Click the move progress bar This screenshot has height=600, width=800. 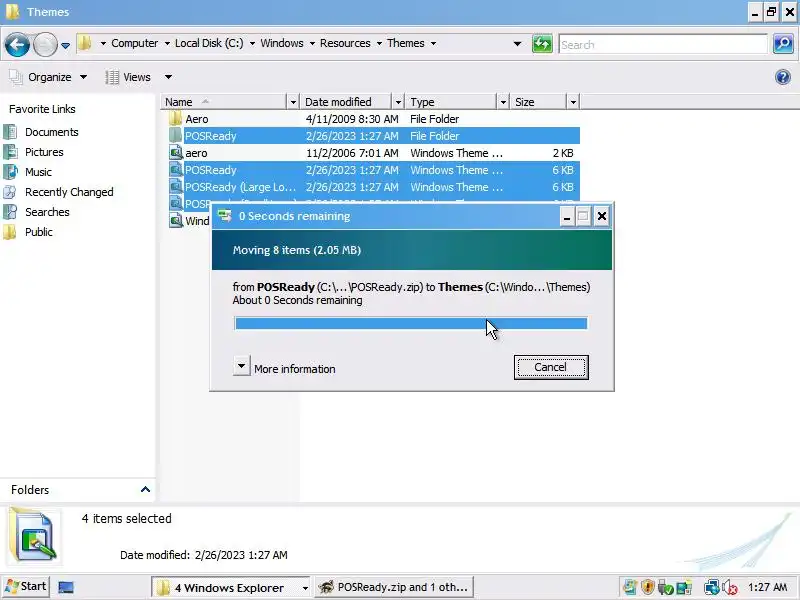(411, 323)
